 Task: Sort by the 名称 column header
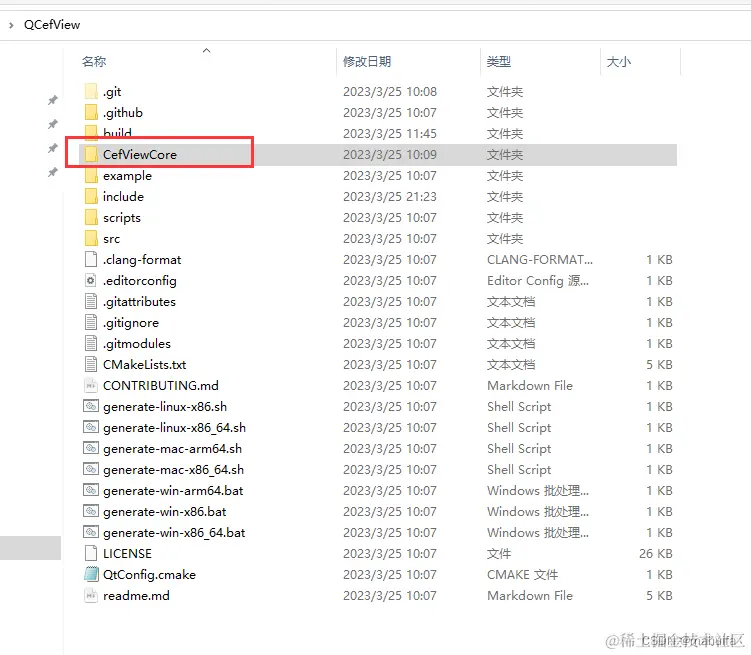pyautogui.click(x=94, y=62)
